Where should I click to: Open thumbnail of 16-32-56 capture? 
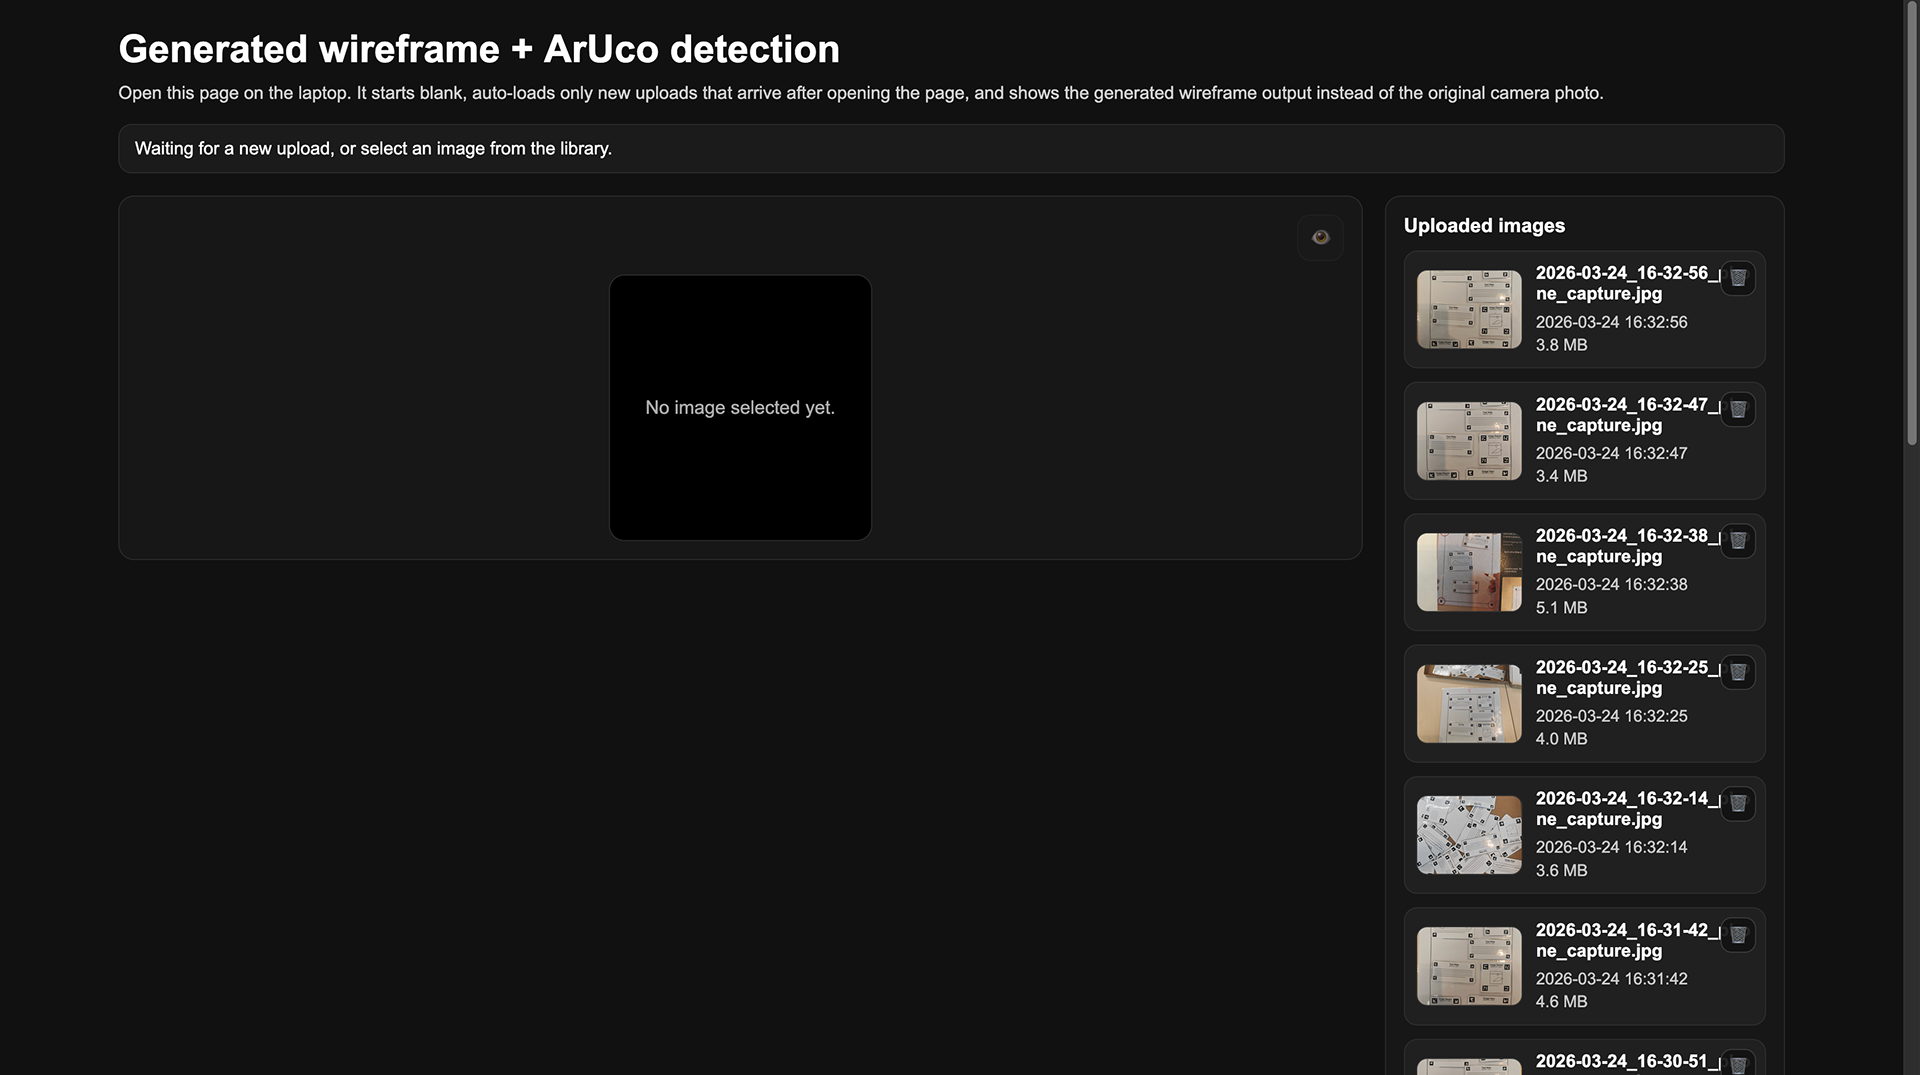click(1469, 309)
